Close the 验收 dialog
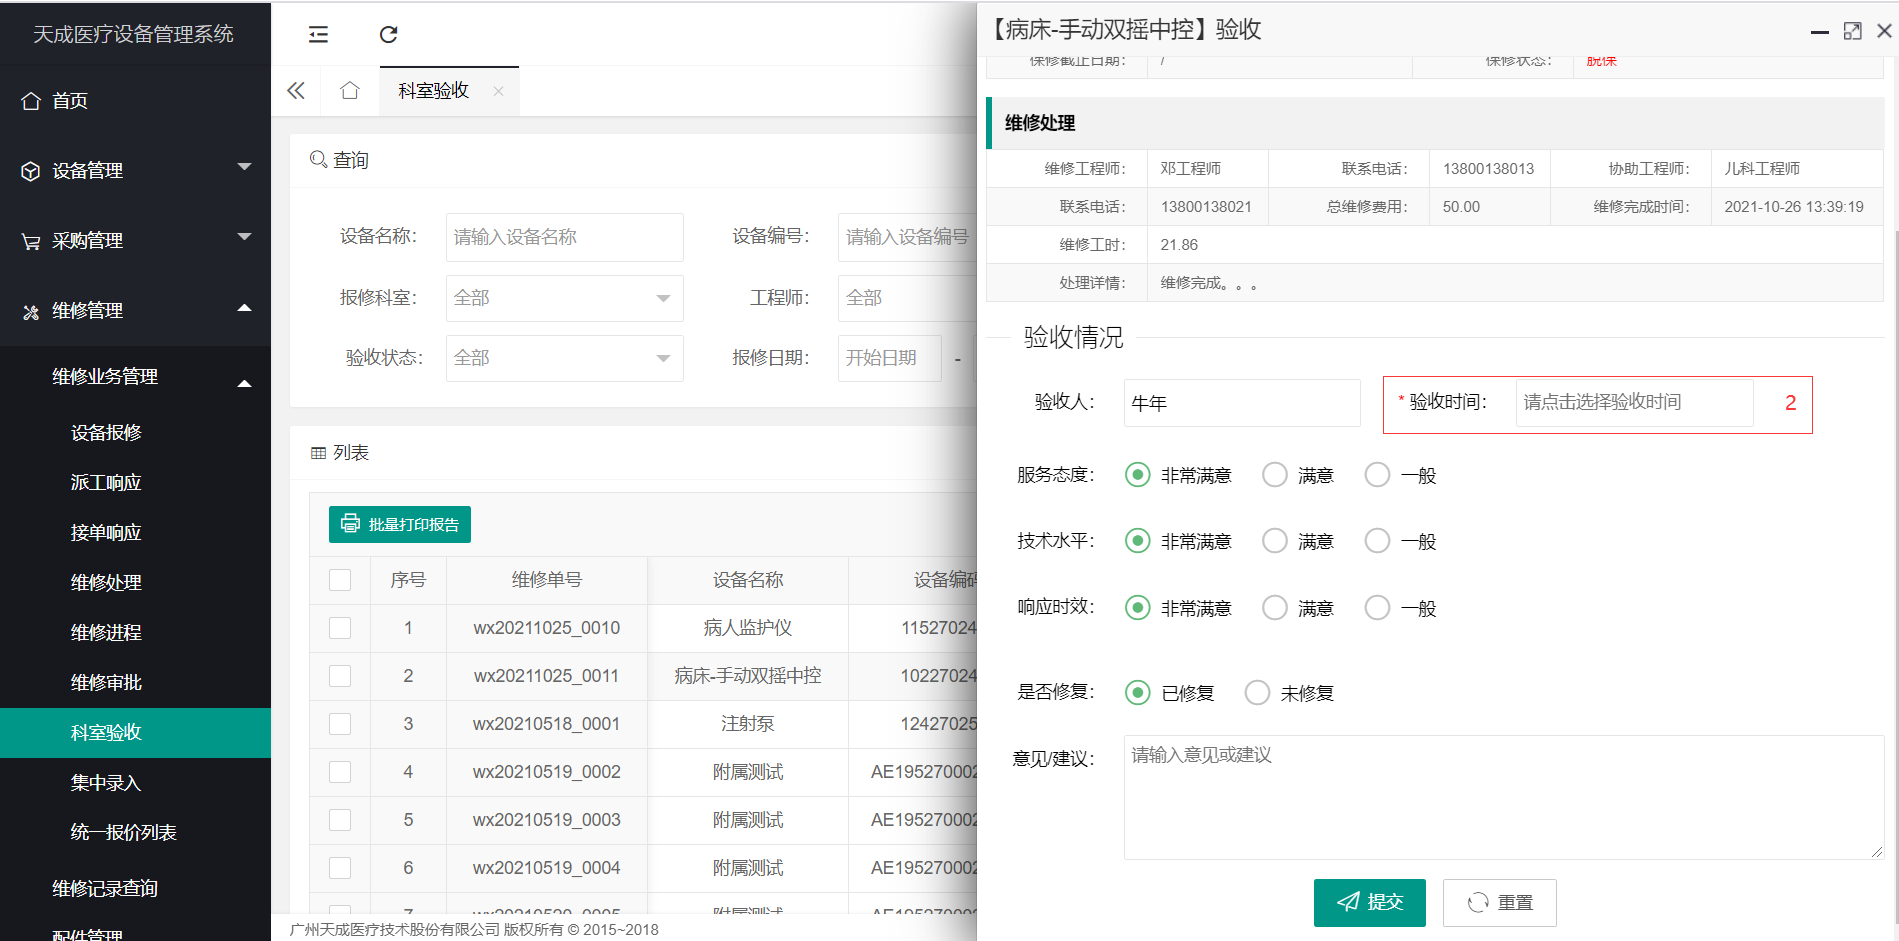This screenshot has height=941, width=1899. click(x=1884, y=31)
